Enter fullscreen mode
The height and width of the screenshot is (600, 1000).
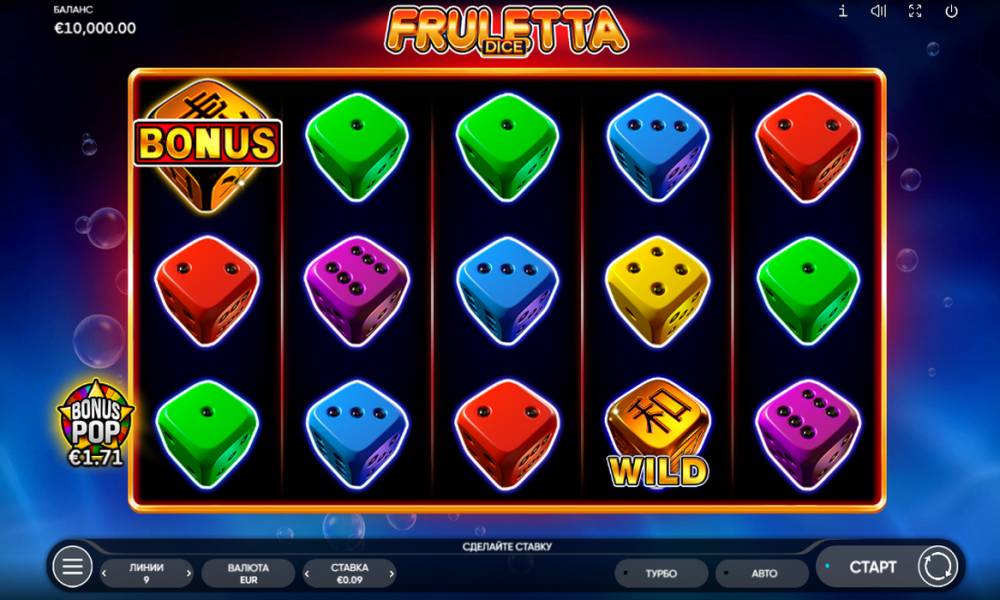915,11
